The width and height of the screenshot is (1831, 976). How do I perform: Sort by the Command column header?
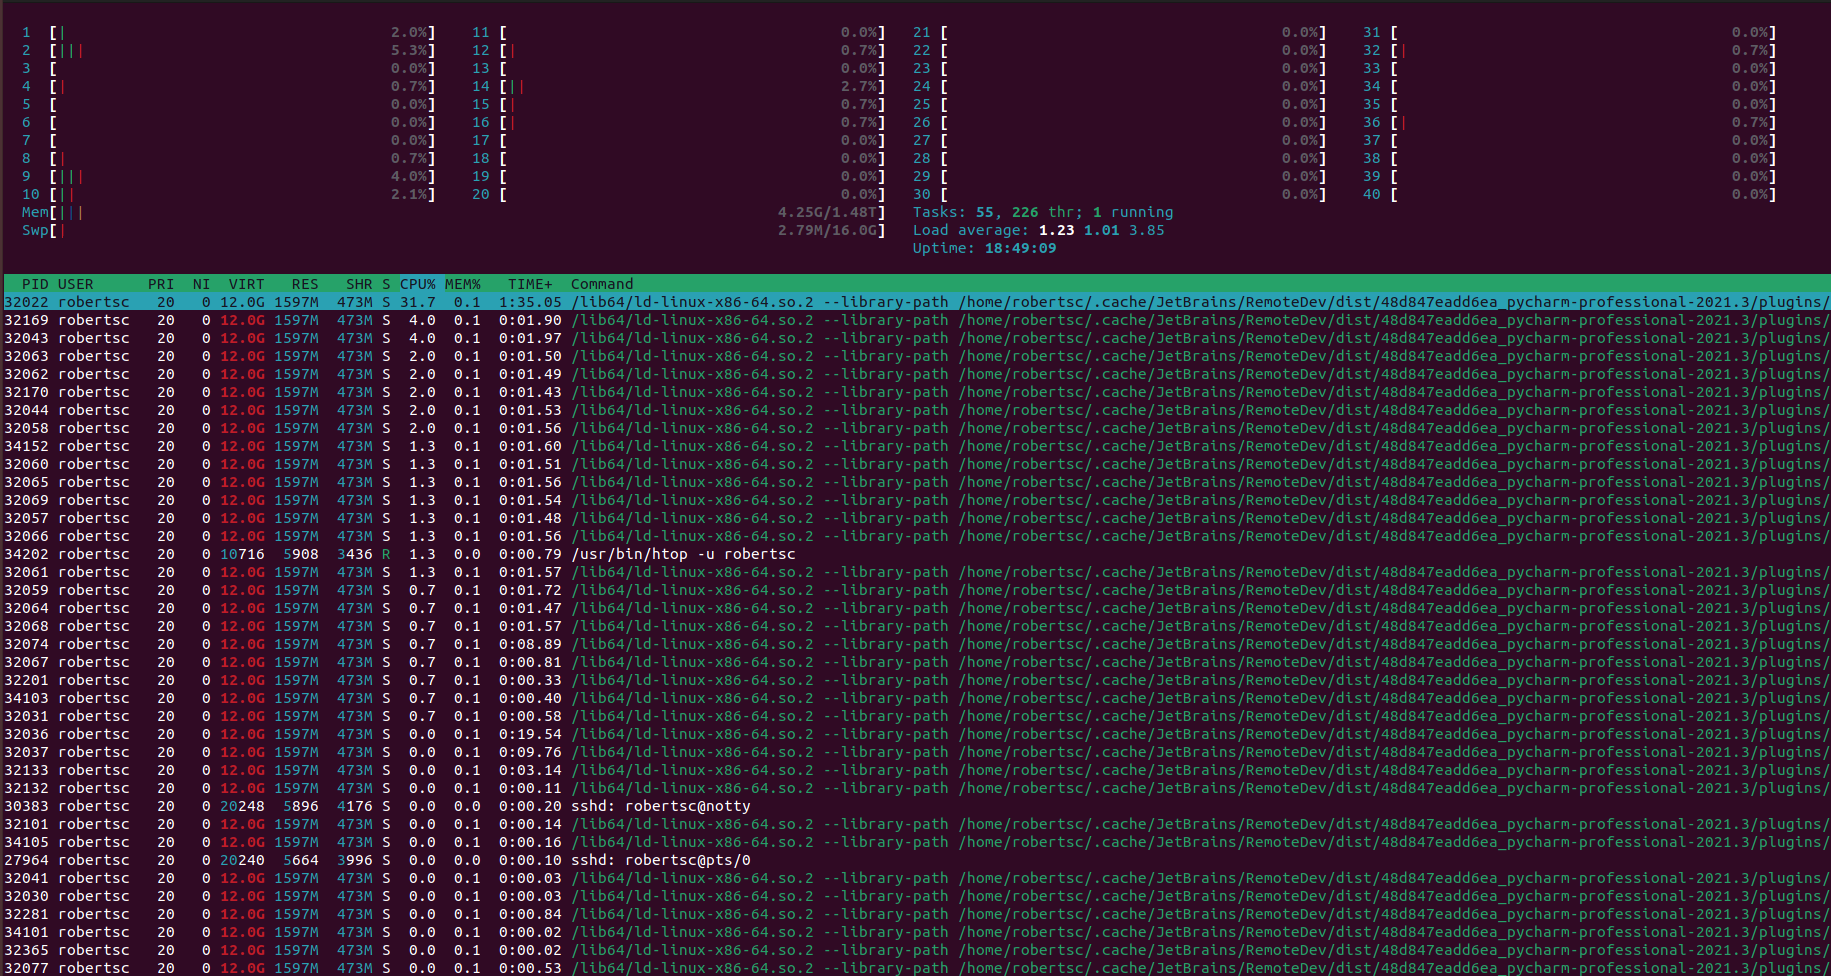602,284
